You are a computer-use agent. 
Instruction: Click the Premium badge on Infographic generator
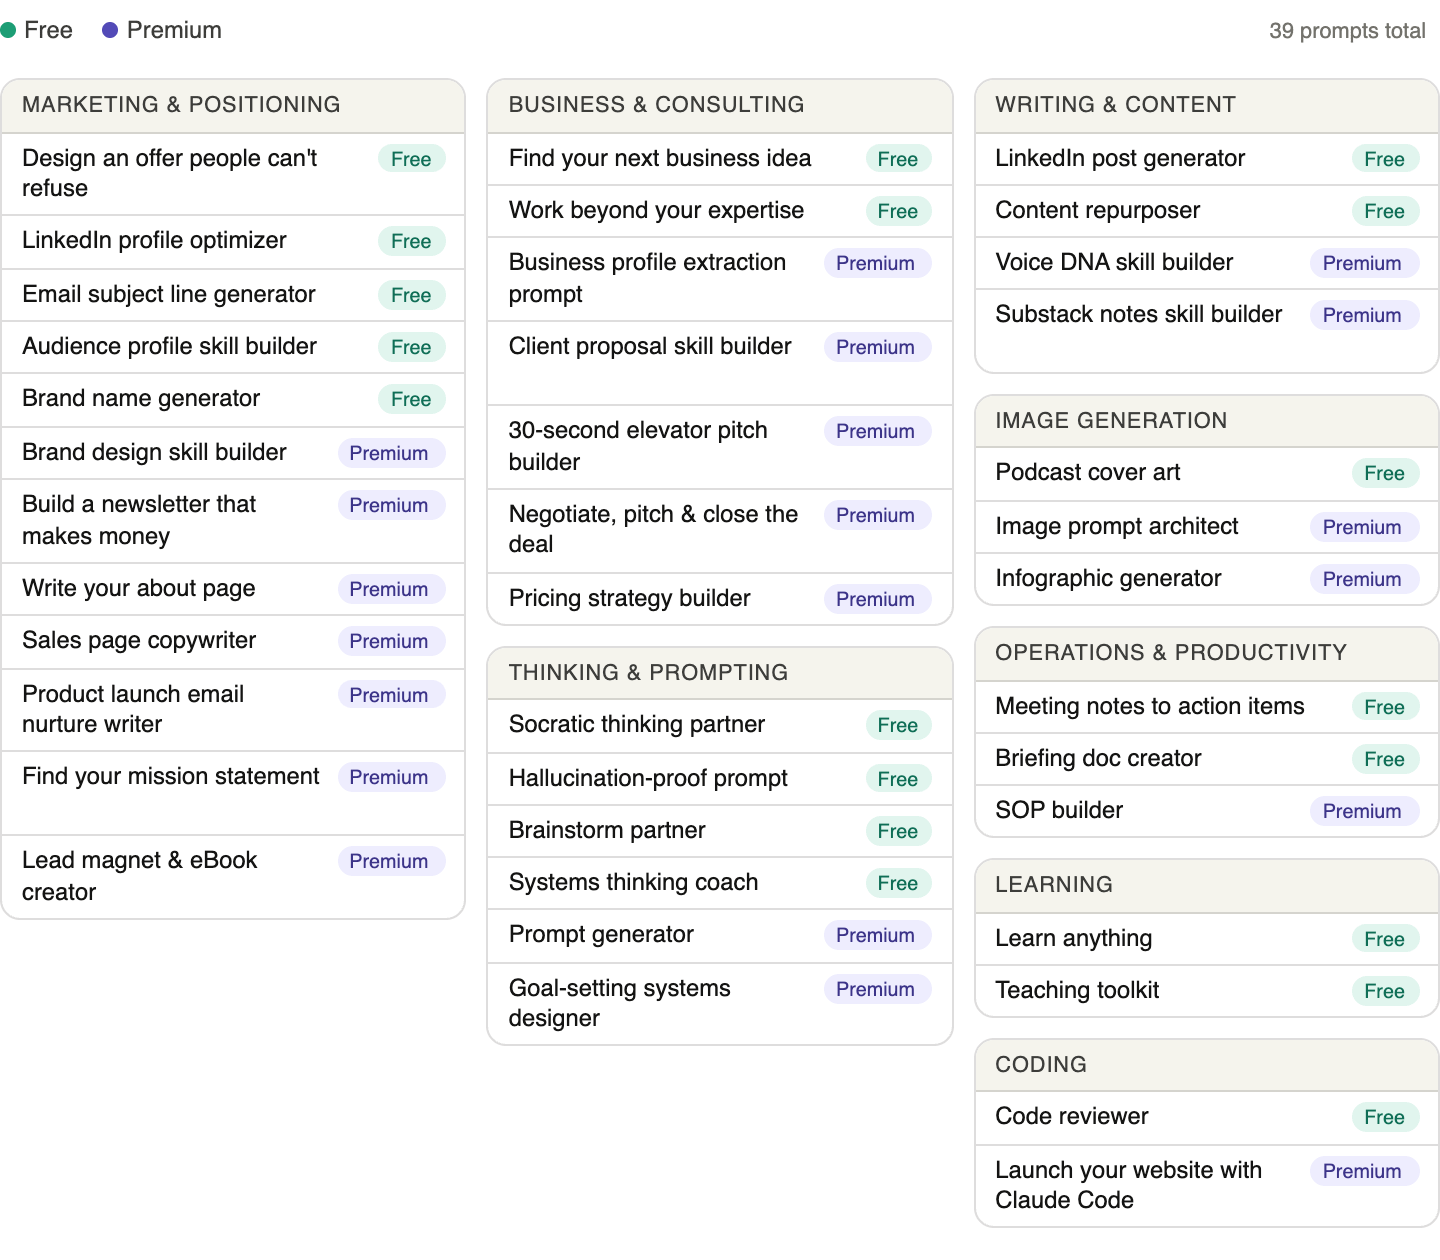click(x=1363, y=579)
